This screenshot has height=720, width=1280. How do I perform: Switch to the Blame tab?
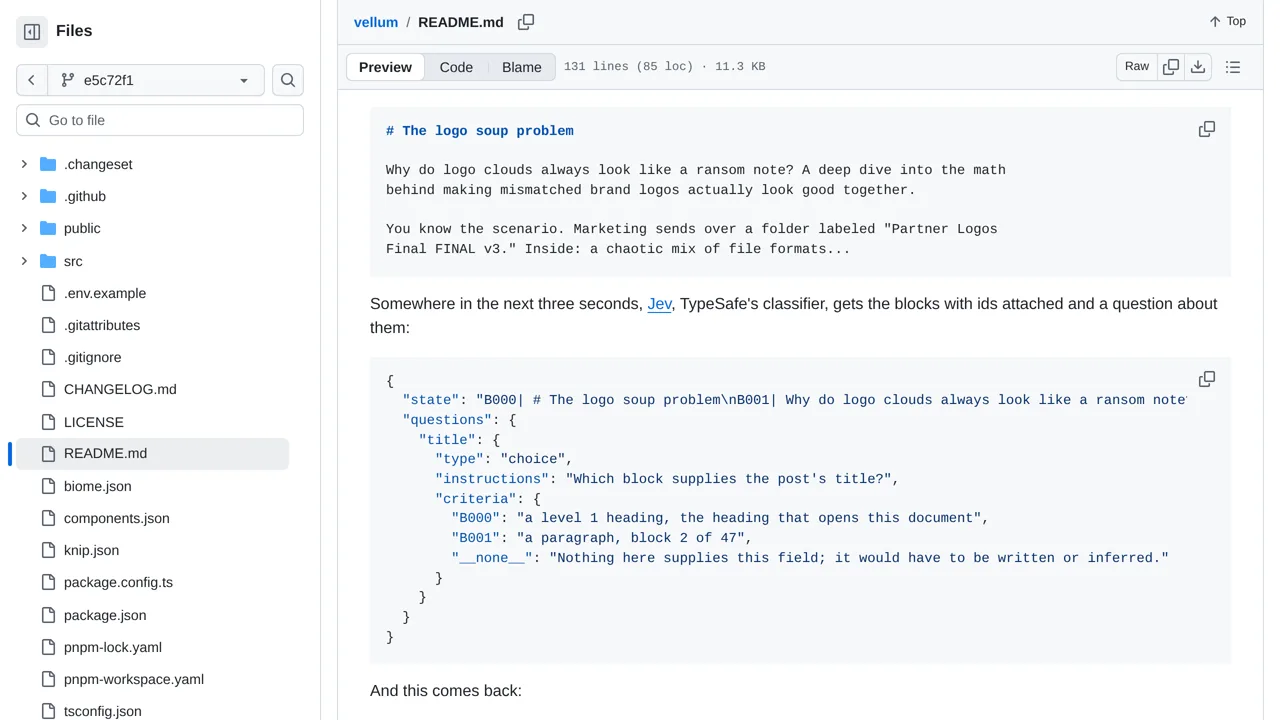522,67
